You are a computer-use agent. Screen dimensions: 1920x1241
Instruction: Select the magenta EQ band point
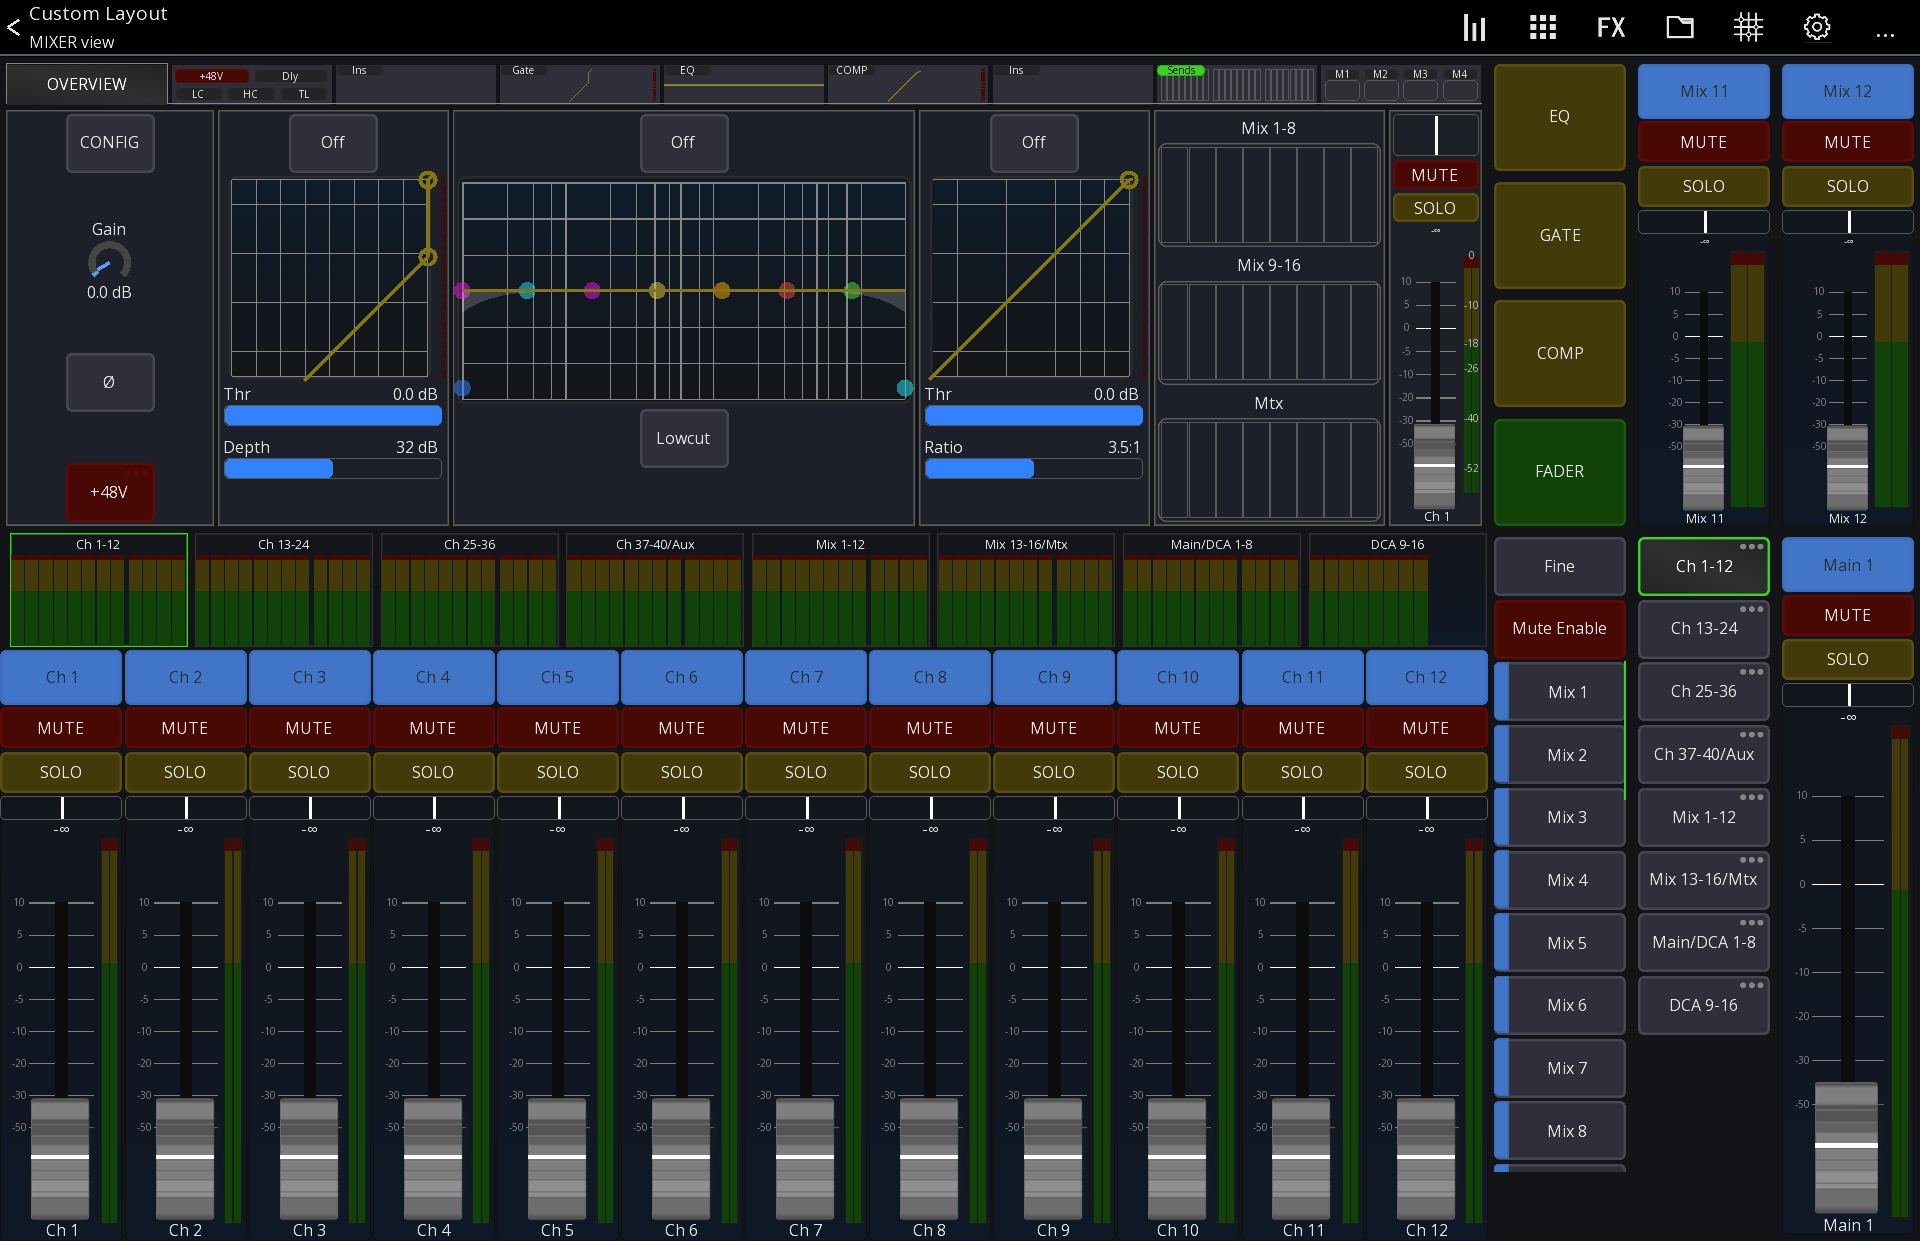[592, 291]
